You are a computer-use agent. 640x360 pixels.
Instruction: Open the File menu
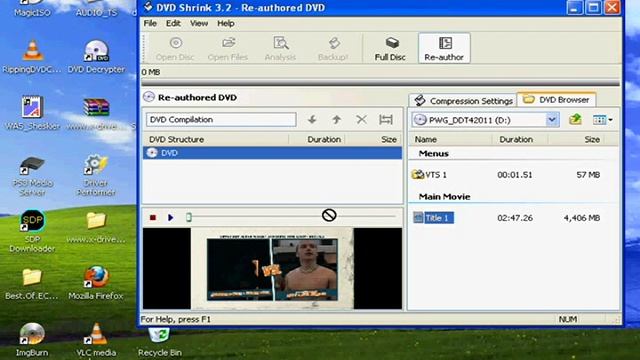tap(150, 23)
